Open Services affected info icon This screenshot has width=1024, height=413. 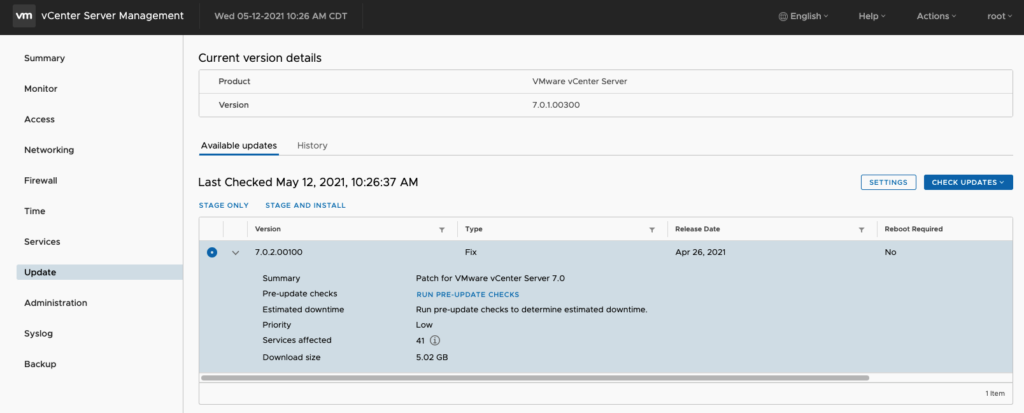(436, 341)
